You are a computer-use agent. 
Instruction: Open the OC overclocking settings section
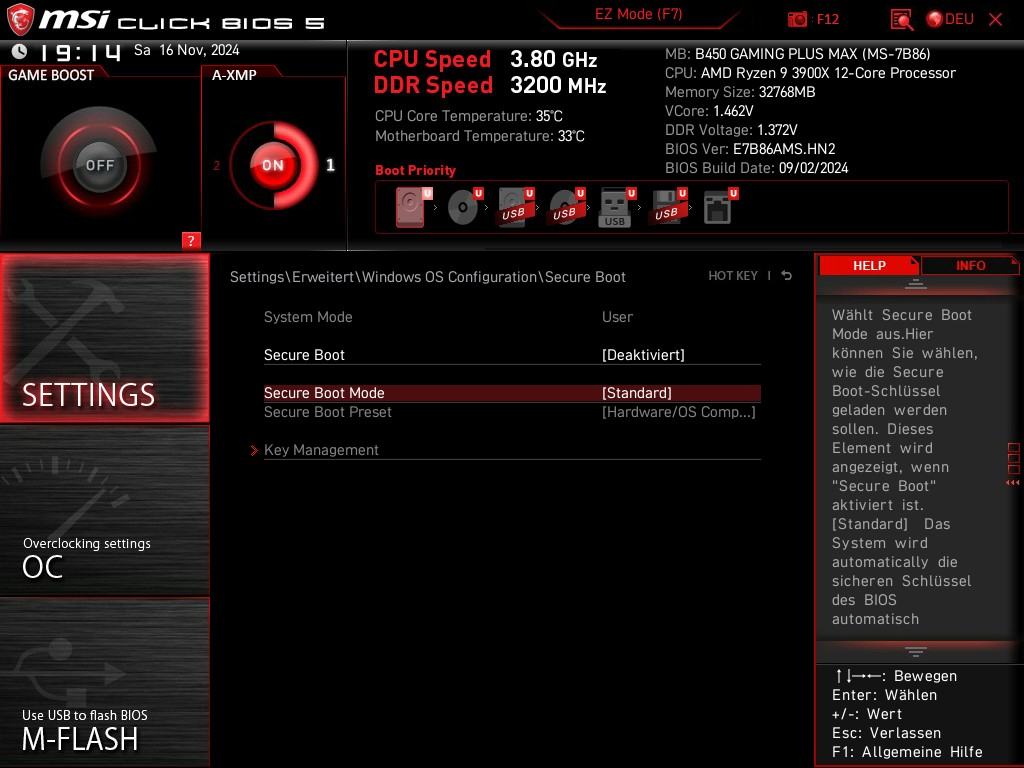[x=104, y=511]
